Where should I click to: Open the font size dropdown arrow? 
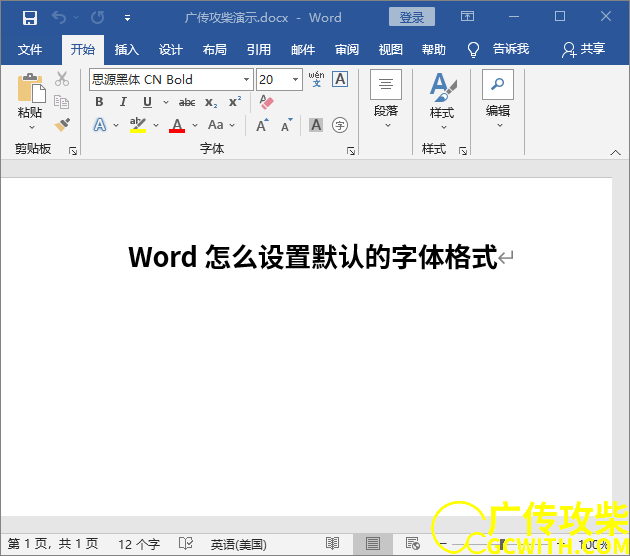pos(295,80)
